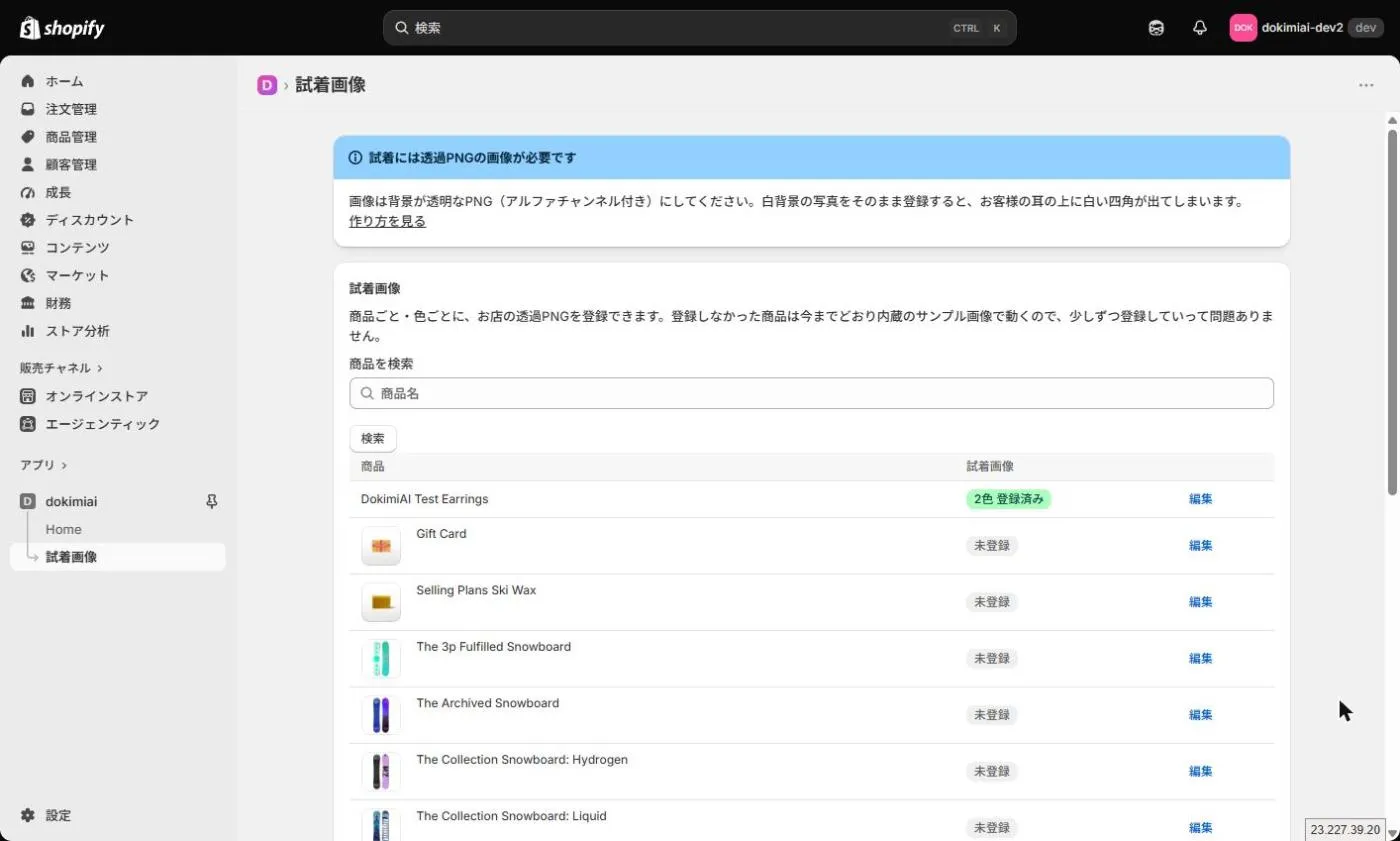Click 編集 for Selling Plans Ski Wax
The image size is (1400, 841).
click(1200, 602)
